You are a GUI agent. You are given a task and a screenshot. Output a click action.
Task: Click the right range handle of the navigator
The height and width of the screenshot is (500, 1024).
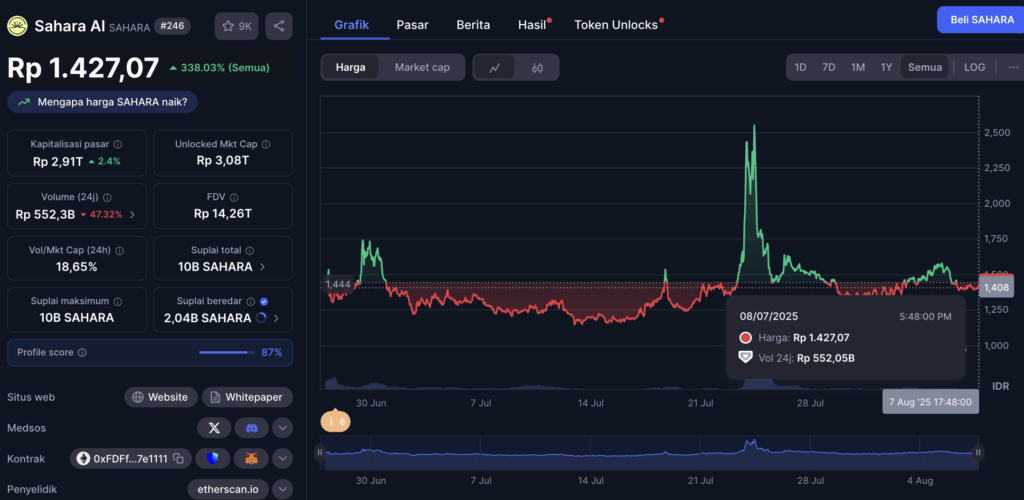tap(978, 452)
